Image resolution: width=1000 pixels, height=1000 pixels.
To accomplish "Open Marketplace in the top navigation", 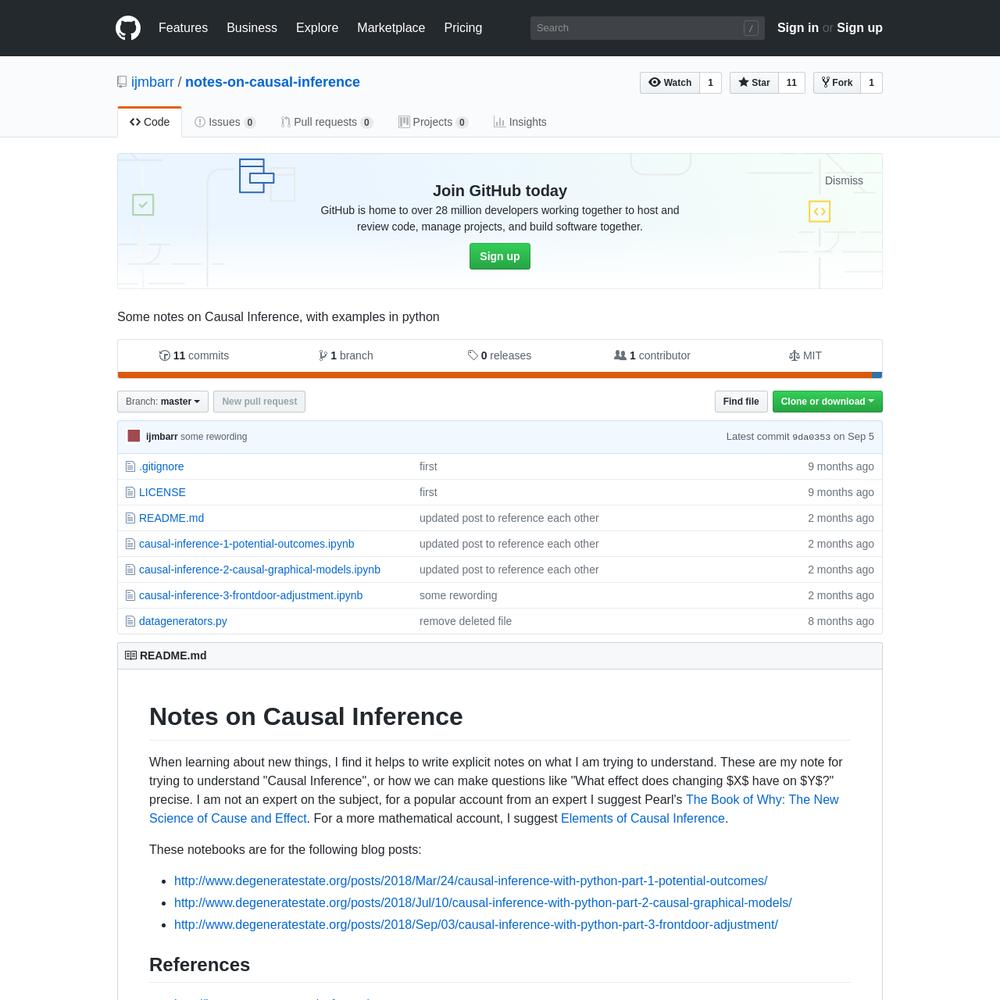I will pyautogui.click(x=391, y=28).
